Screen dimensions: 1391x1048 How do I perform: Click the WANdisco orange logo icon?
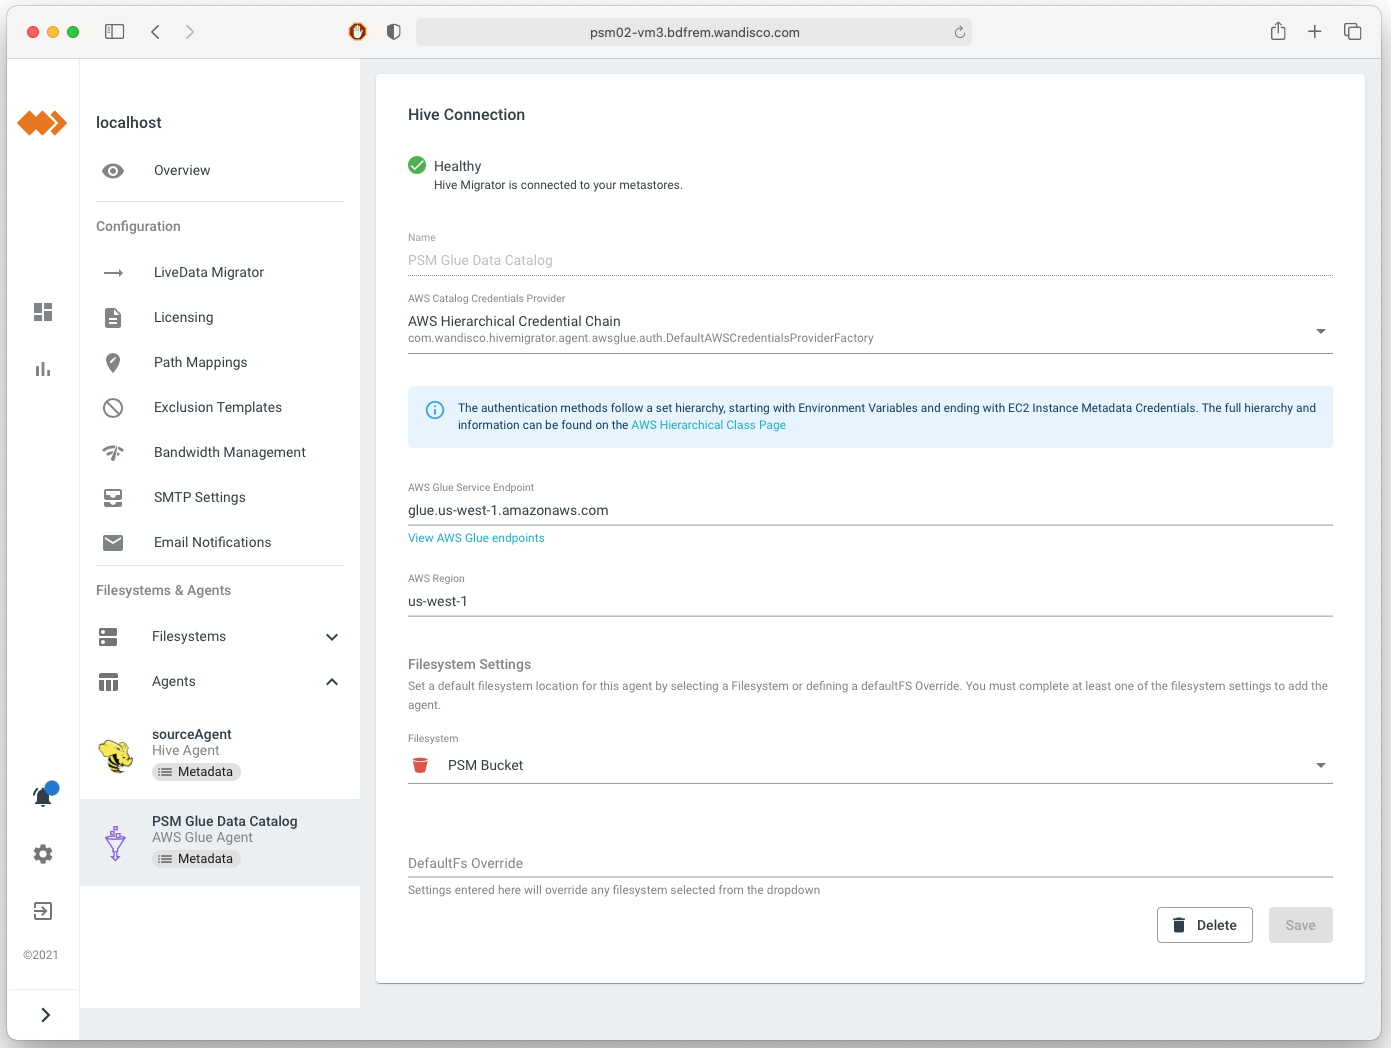point(42,123)
